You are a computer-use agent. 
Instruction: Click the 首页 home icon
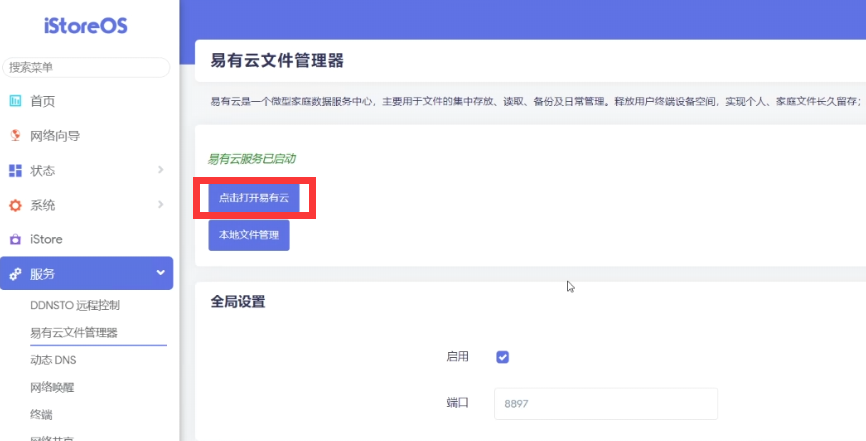click(15, 101)
